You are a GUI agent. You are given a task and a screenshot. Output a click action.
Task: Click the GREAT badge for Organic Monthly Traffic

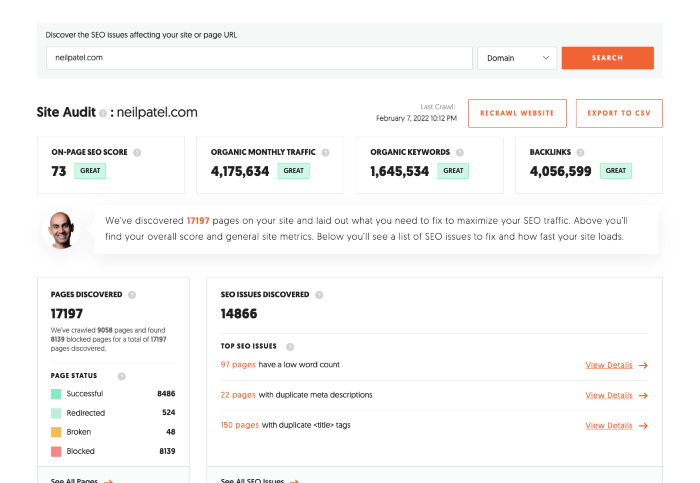[294, 171]
